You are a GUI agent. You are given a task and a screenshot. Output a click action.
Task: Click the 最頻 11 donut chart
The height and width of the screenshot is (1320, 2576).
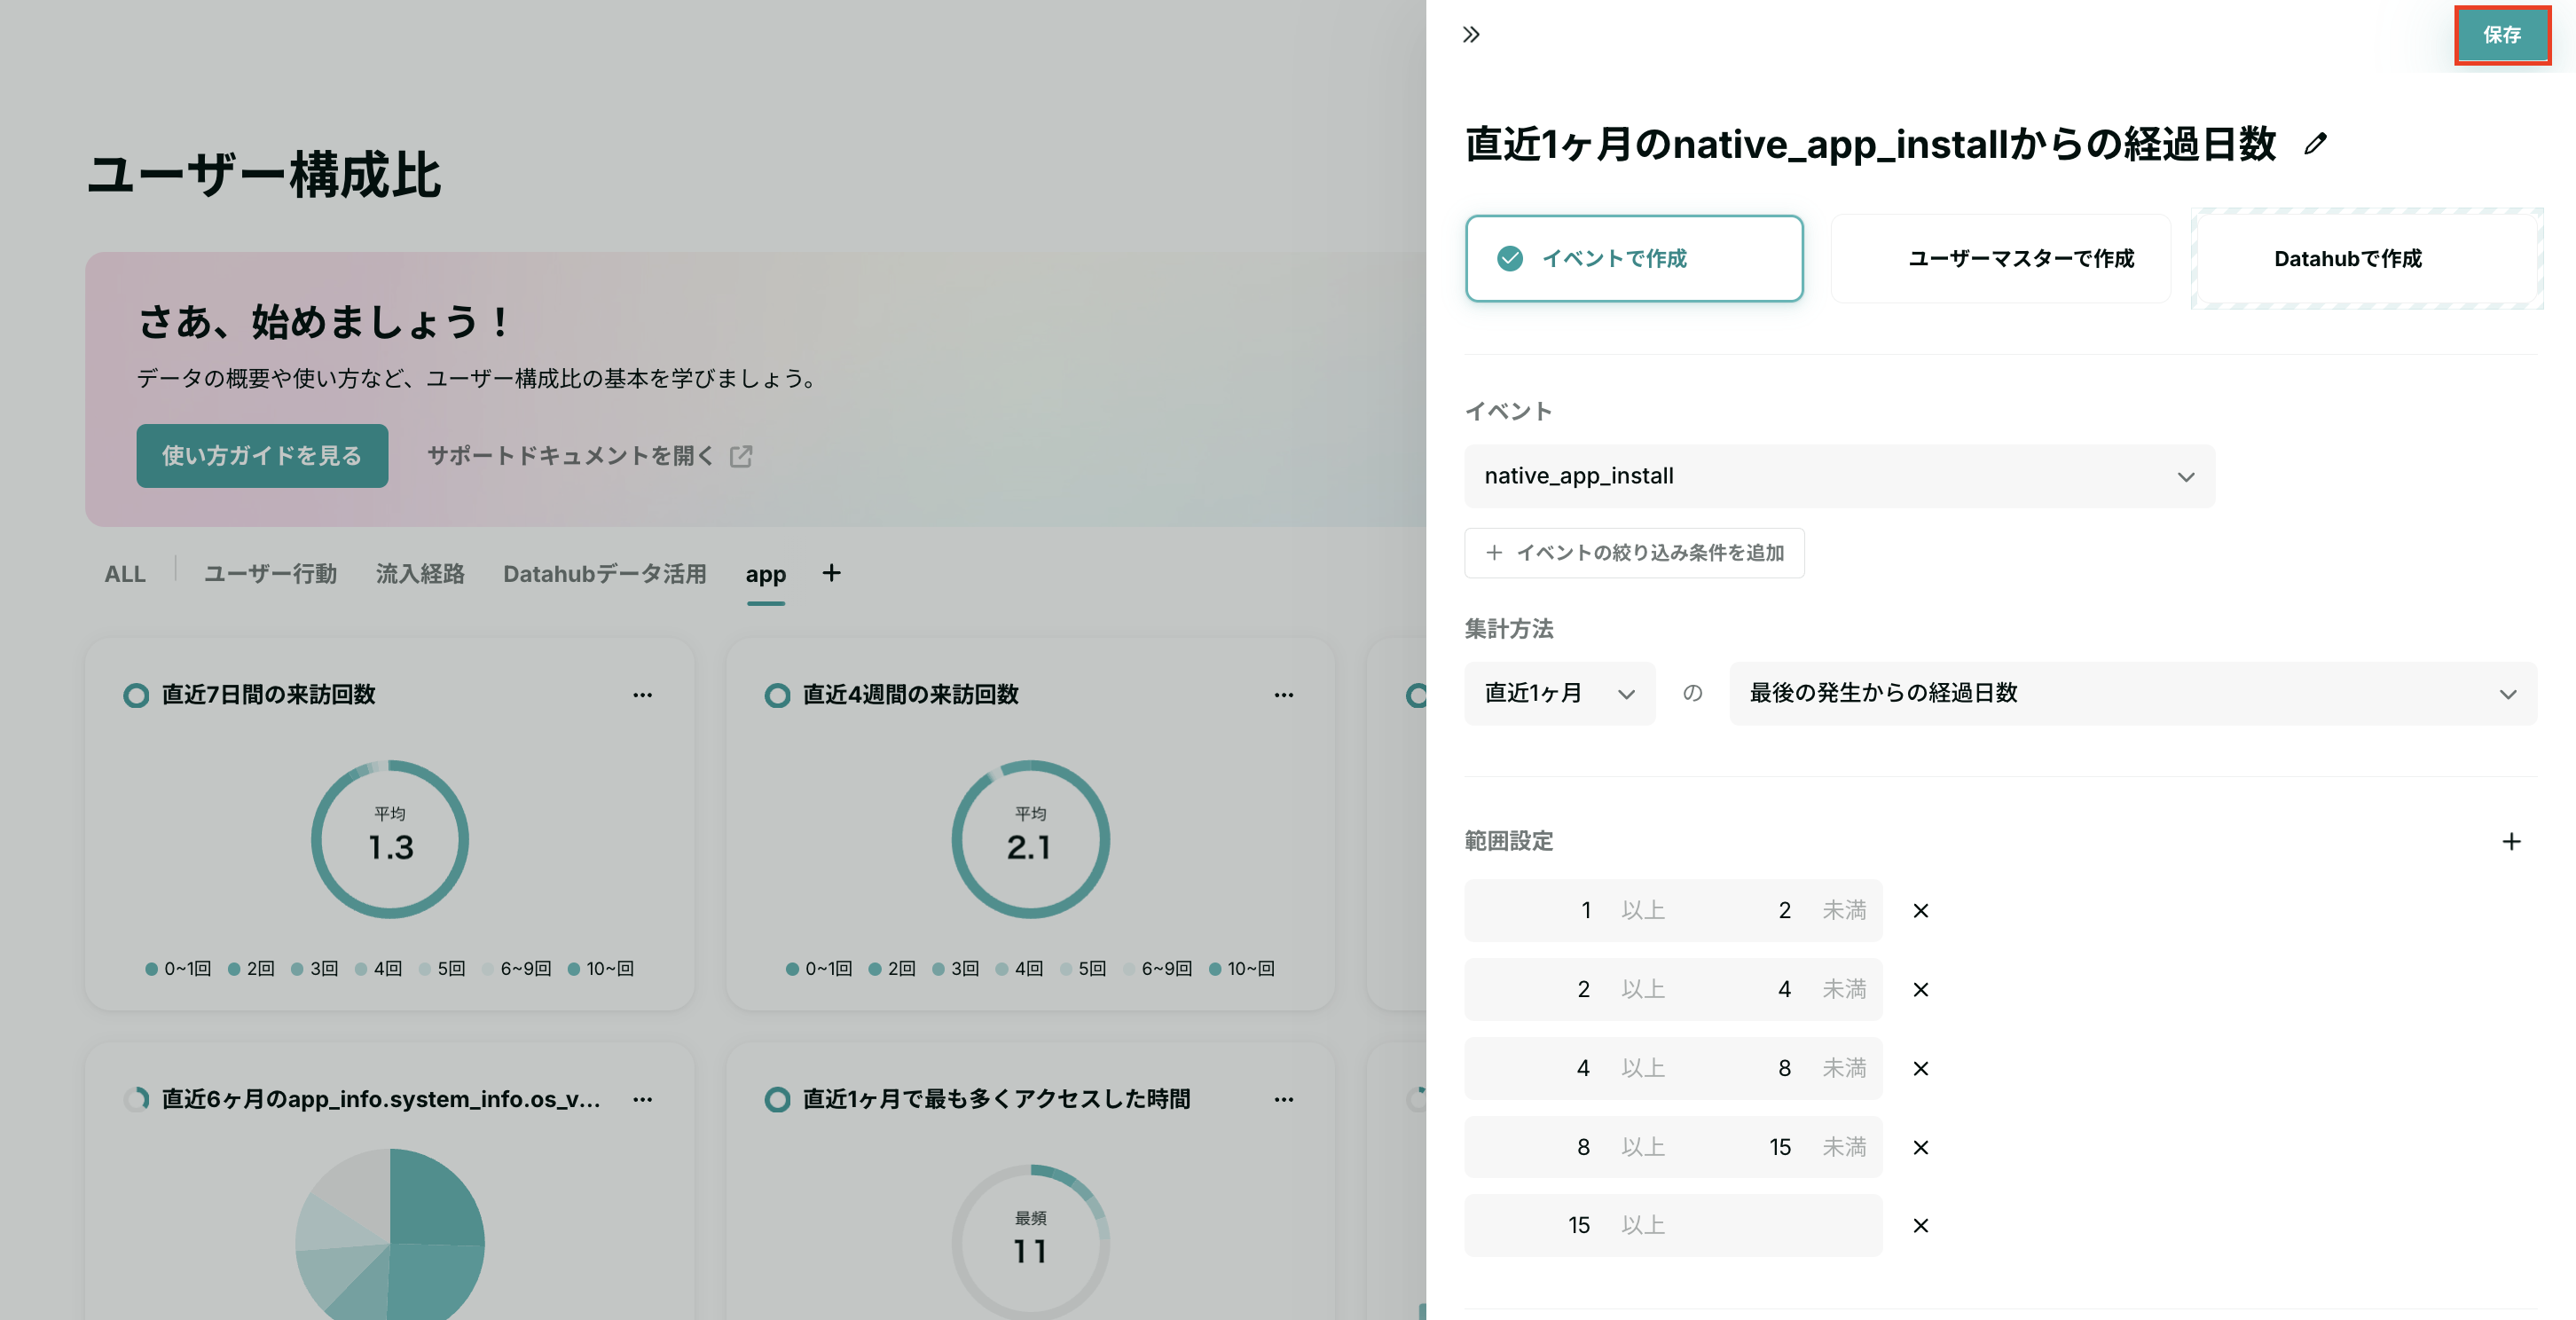[1030, 1241]
